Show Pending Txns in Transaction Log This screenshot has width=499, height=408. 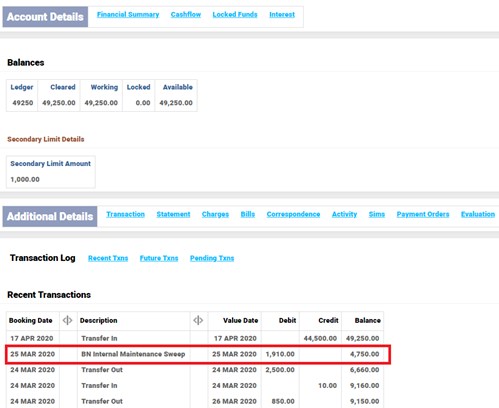(212, 258)
